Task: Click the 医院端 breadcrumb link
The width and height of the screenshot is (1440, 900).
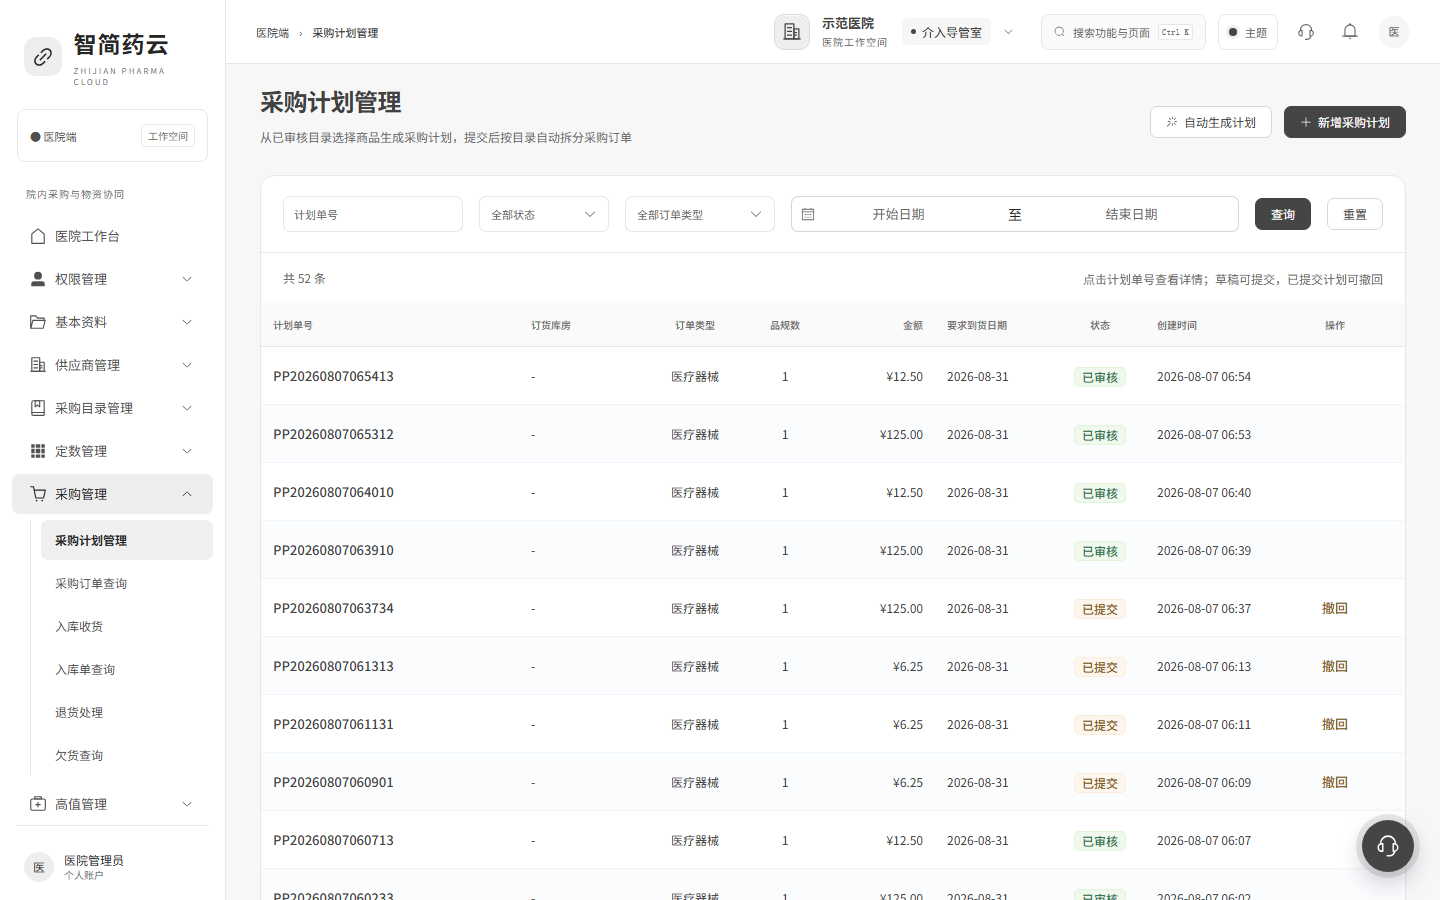Action: click(272, 33)
